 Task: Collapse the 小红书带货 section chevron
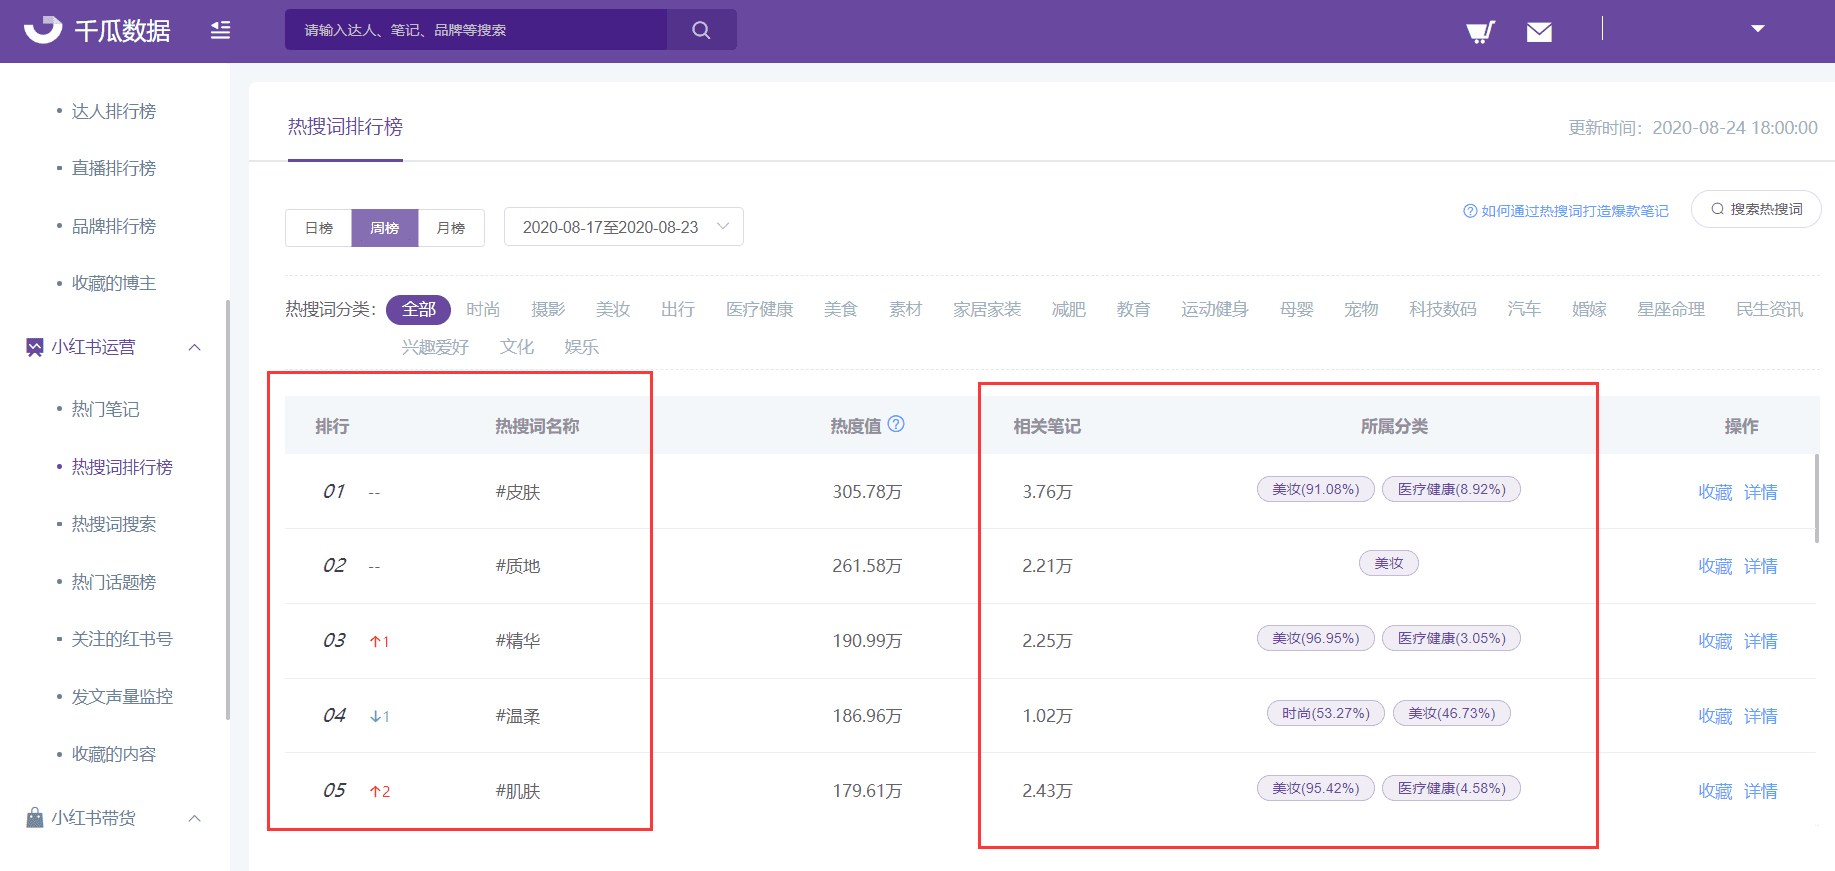tap(195, 818)
